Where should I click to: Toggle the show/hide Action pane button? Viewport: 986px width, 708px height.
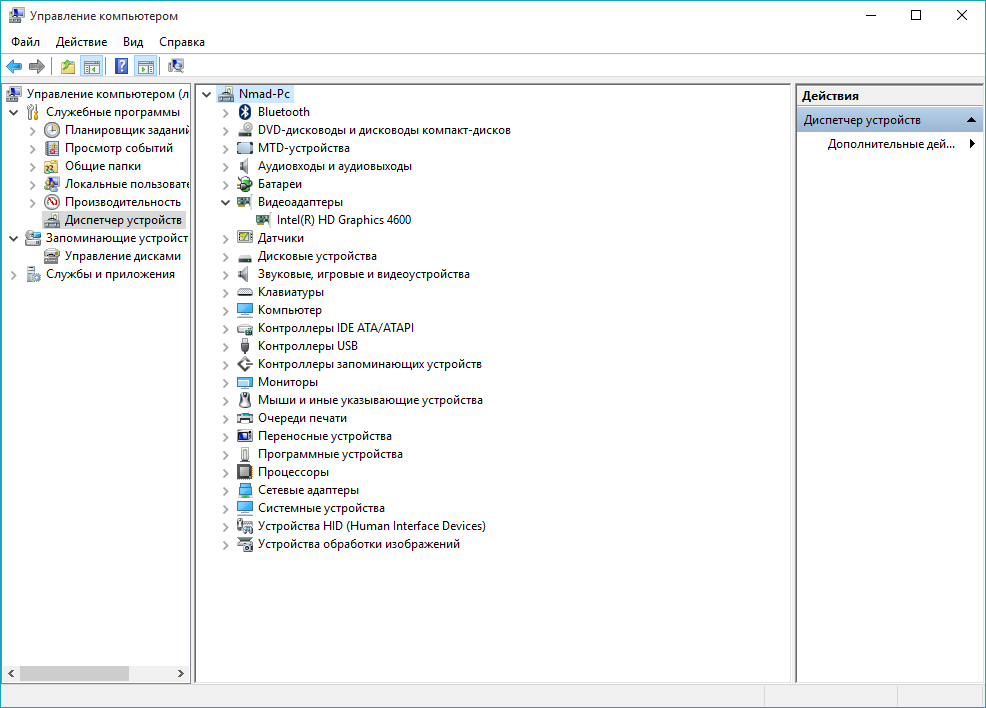146,67
